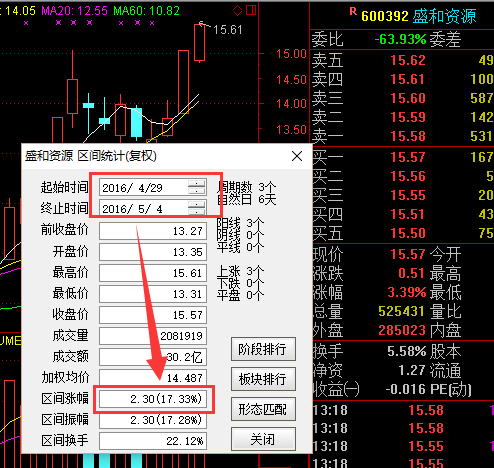The width and height of the screenshot is (494, 468).
Task: Click the 买一 price 15.57 row
Action: click(402, 157)
